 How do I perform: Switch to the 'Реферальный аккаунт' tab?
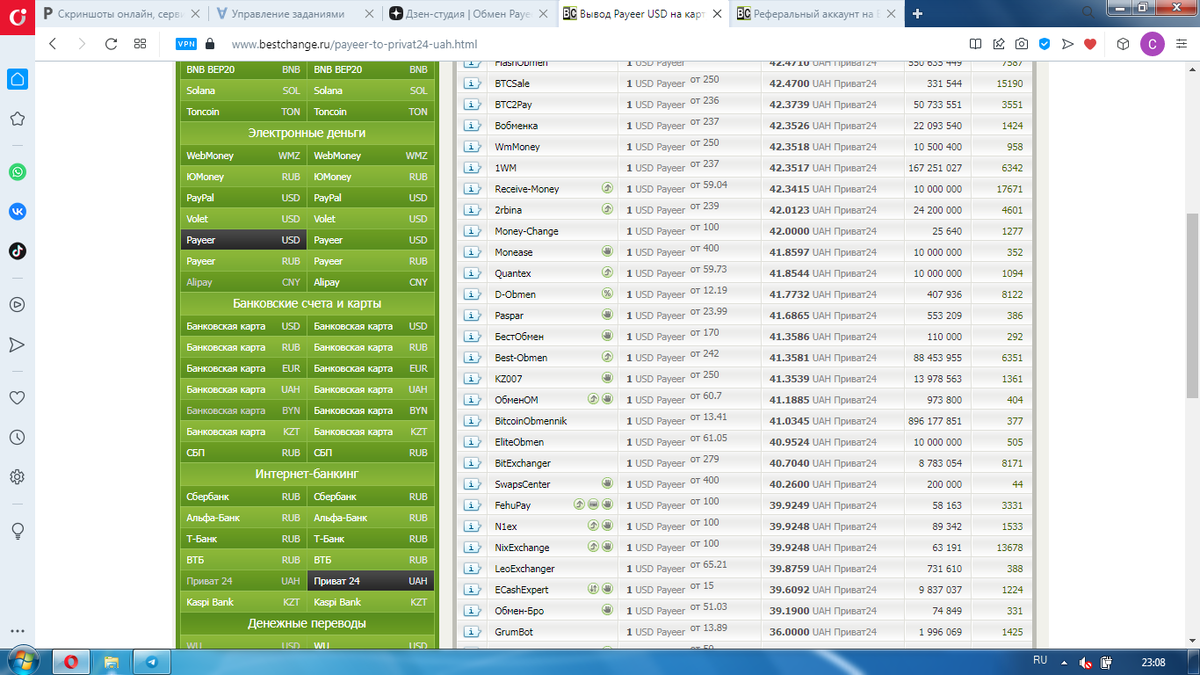[x=816, y=14]
